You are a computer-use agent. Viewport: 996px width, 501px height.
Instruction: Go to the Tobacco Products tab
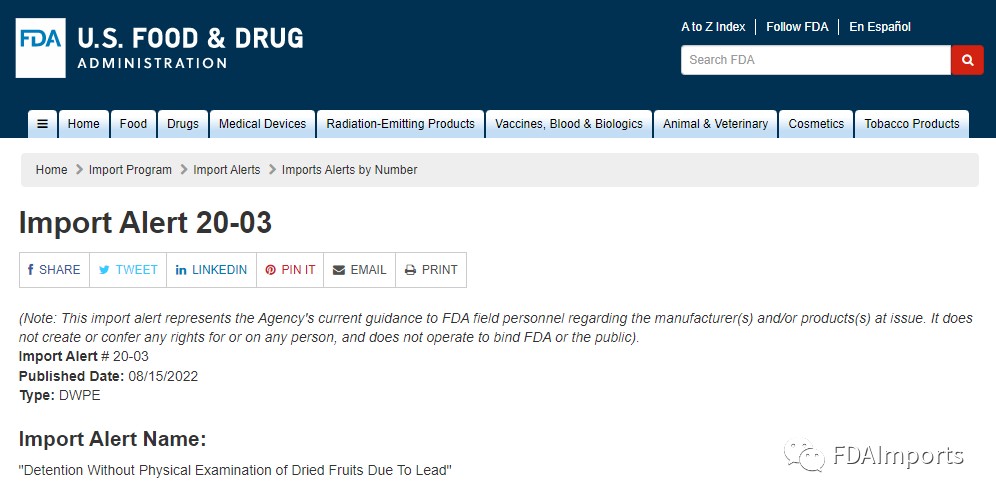pos(911,124)
